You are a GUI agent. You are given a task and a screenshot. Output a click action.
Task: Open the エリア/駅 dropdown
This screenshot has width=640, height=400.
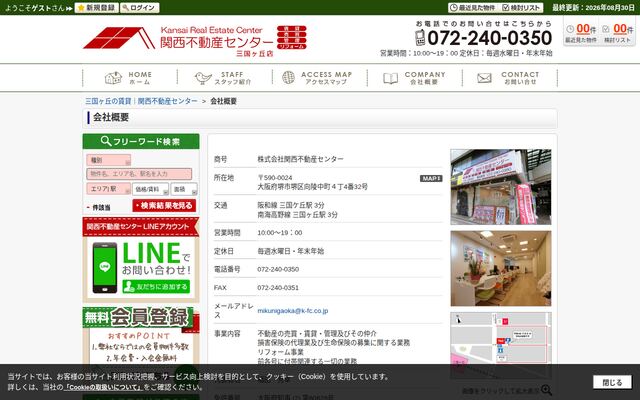(109, 189)
